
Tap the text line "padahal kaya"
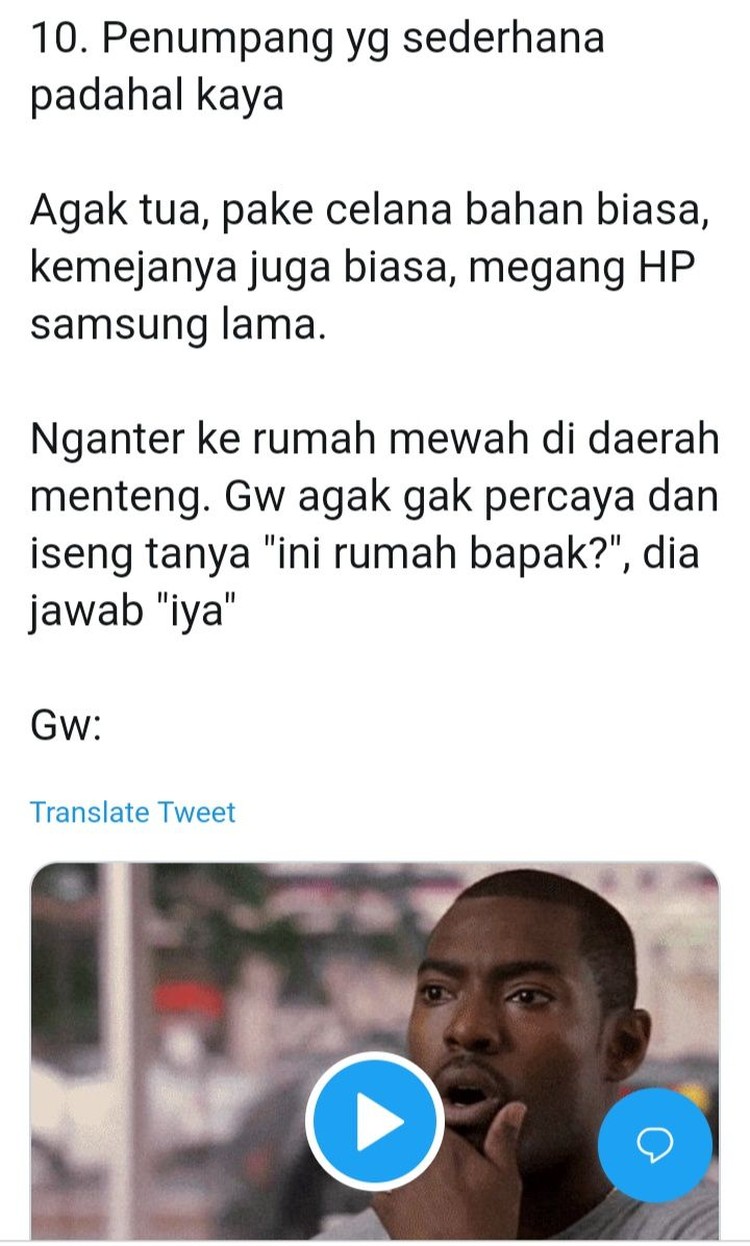coord(157,98)
